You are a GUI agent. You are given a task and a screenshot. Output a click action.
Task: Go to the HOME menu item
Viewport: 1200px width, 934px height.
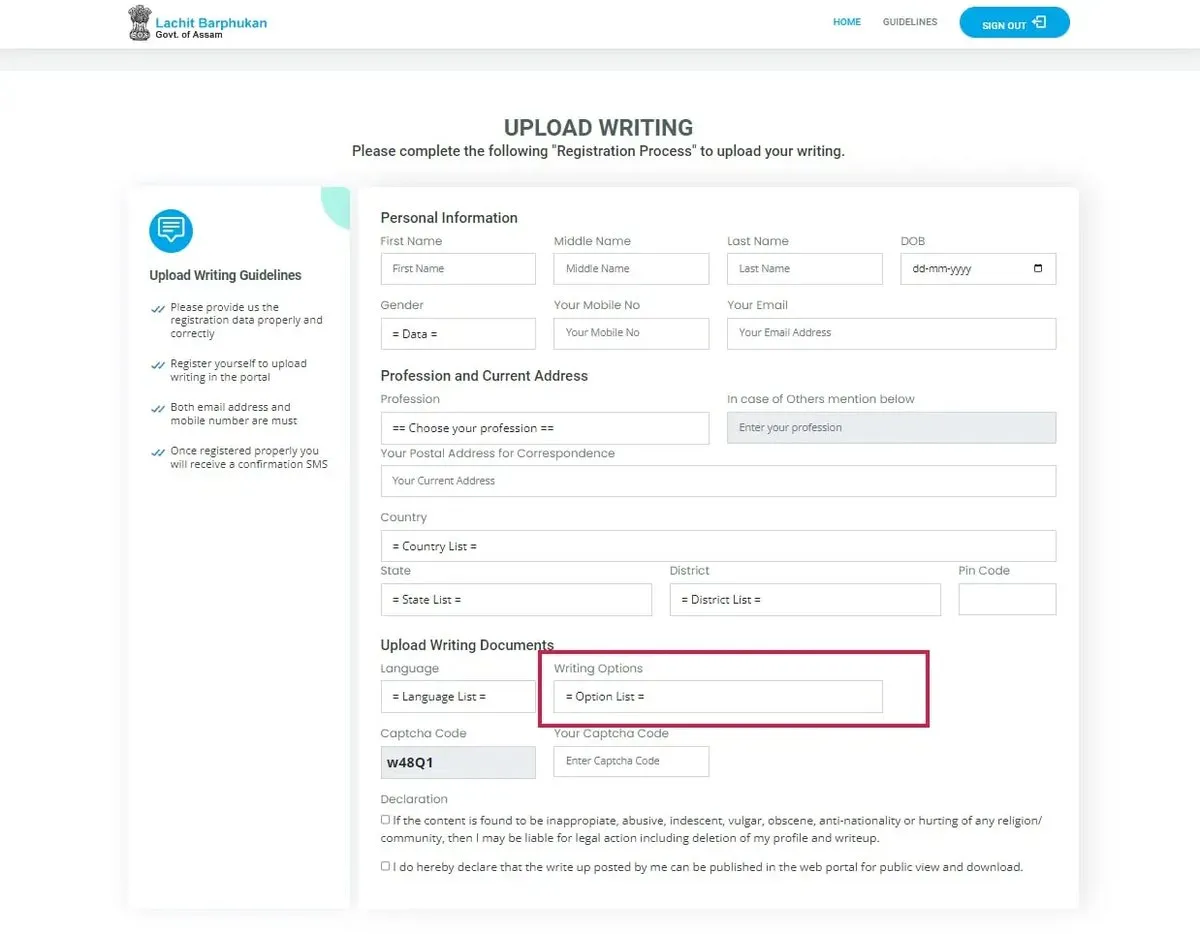tap(847, 22)
